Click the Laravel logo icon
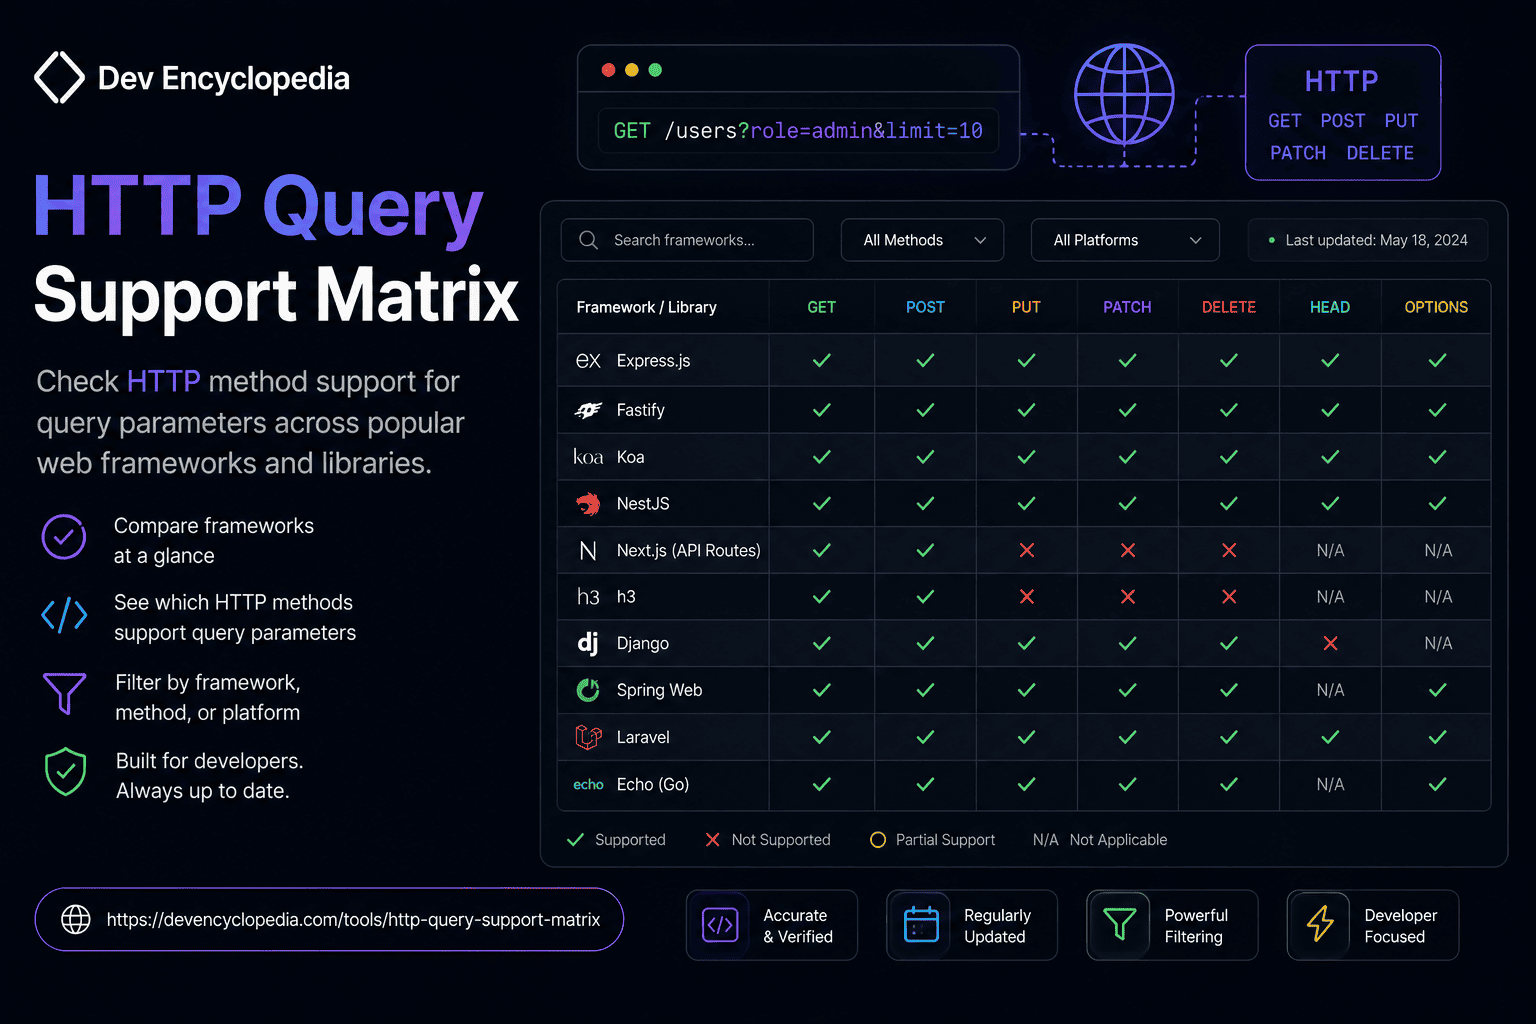The image size is (1536, 1024). 588,737
